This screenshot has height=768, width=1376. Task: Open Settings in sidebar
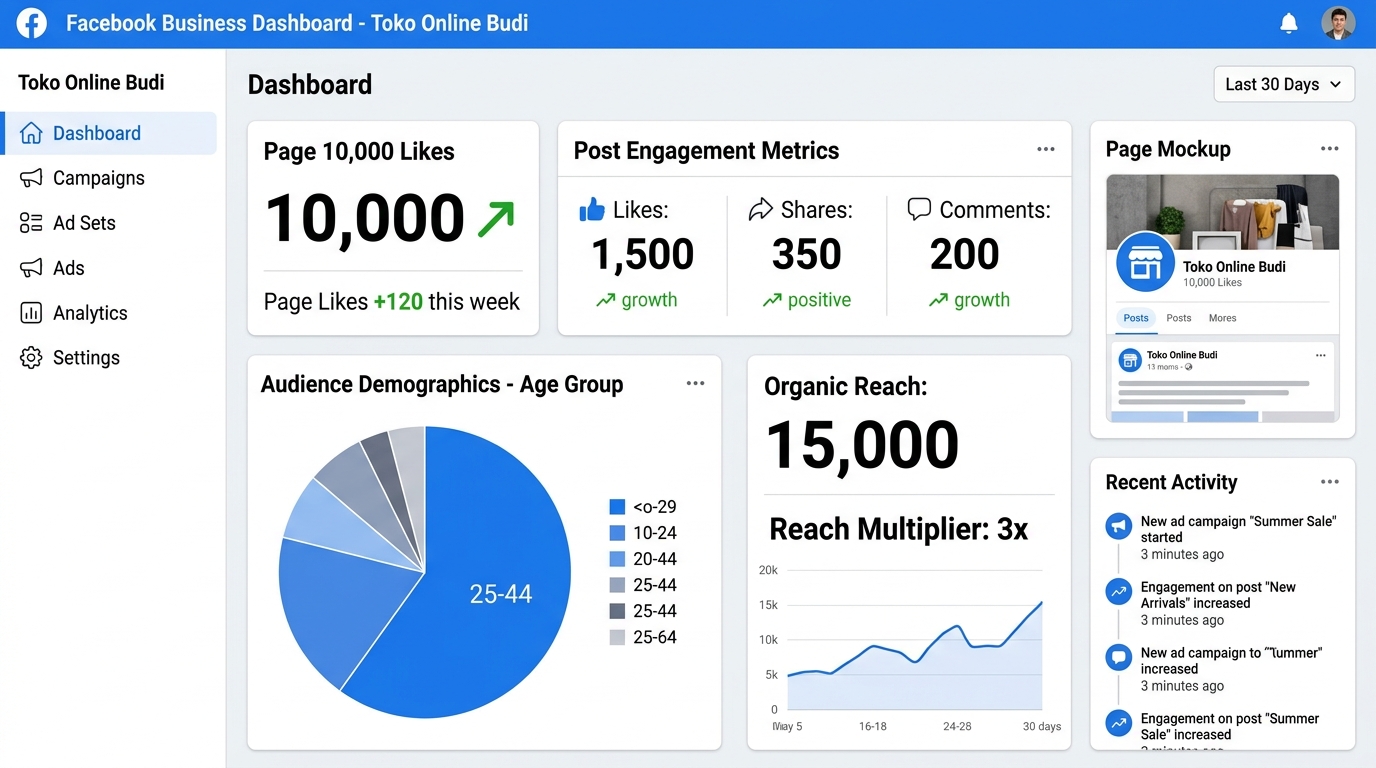point(109,358)
